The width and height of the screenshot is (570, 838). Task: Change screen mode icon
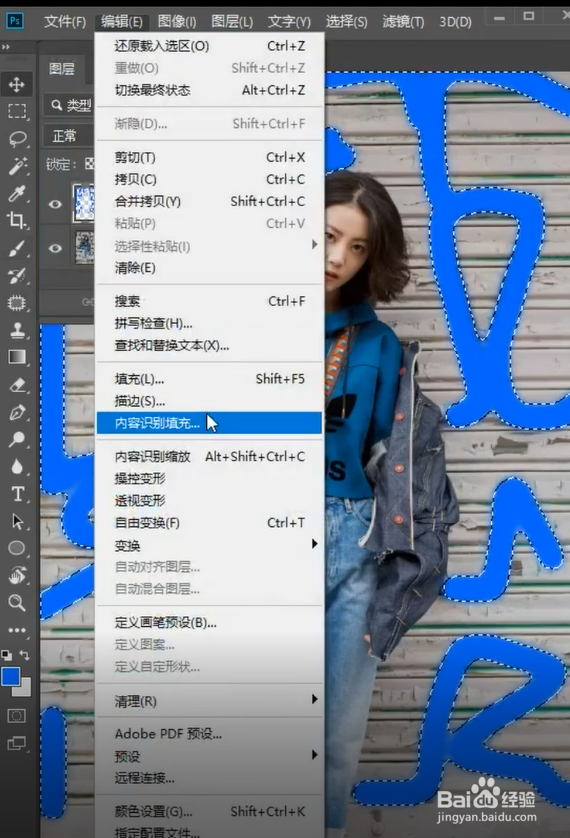tap(17, 743)
